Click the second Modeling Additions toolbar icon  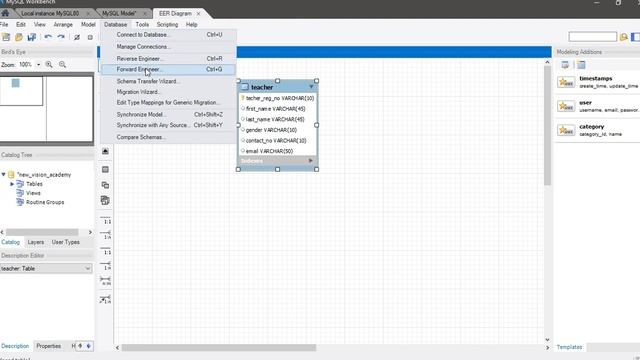(x=581, y=64)
